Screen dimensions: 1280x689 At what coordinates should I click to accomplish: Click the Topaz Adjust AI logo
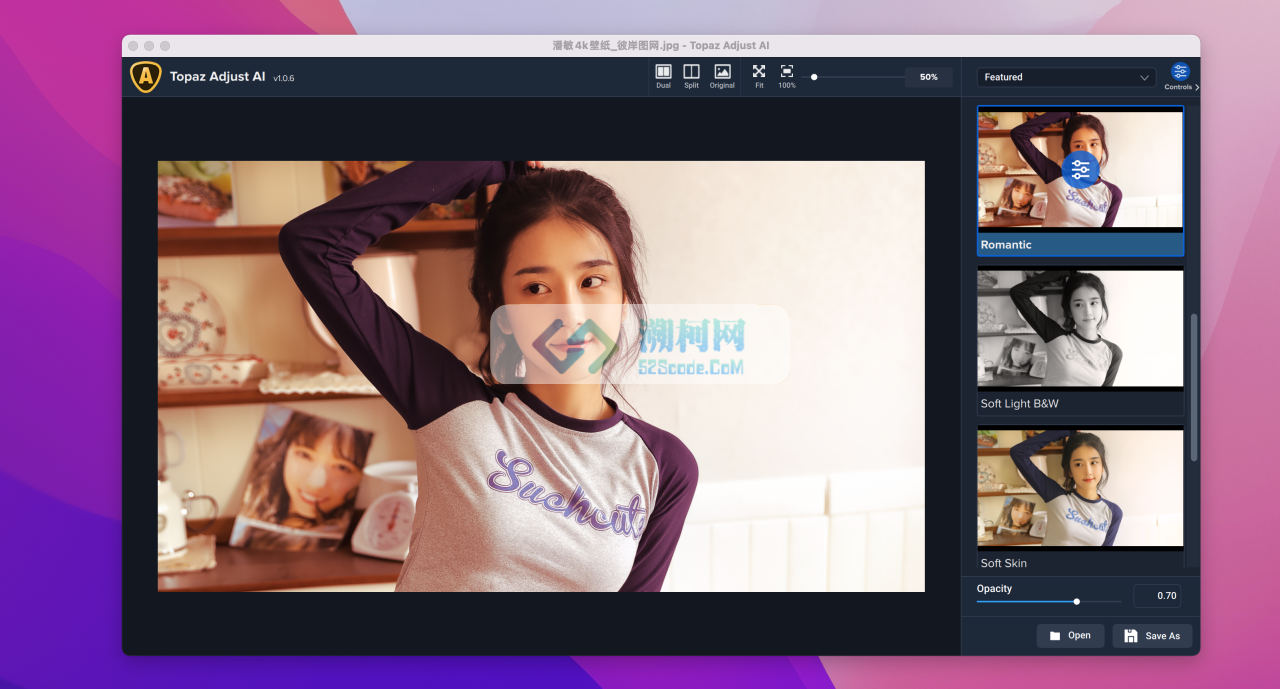pyautogui.click(x=146, y=77)
